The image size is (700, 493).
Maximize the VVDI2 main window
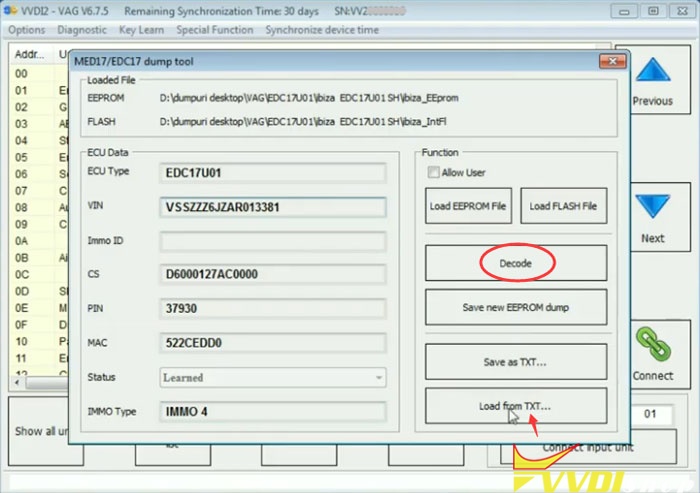point(653,12)
